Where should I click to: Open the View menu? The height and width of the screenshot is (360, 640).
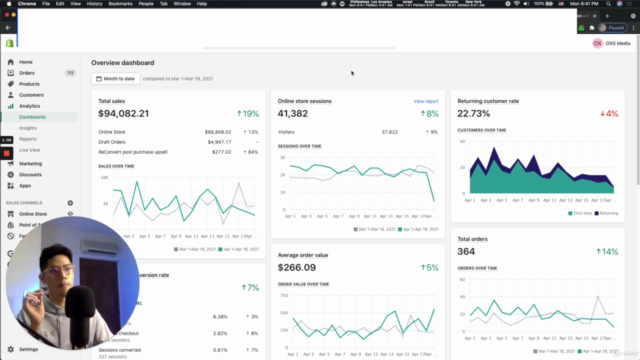(x=76, y=4)
